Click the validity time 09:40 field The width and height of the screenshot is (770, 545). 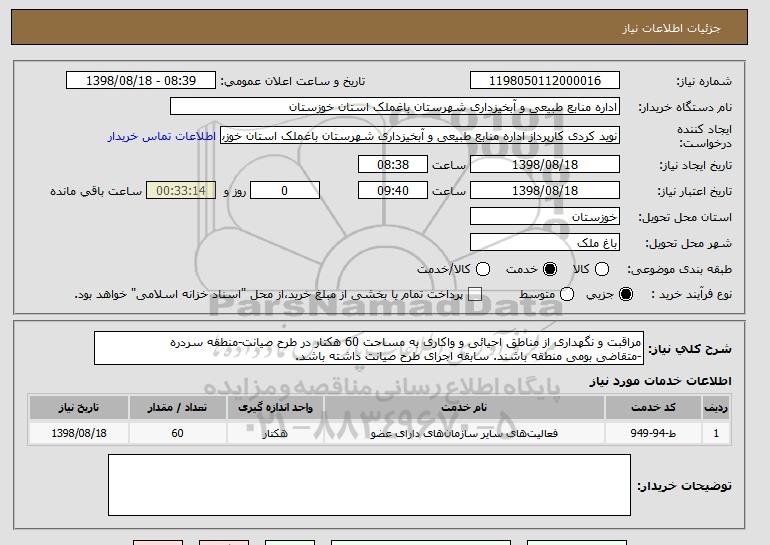(x=393, y=191)
